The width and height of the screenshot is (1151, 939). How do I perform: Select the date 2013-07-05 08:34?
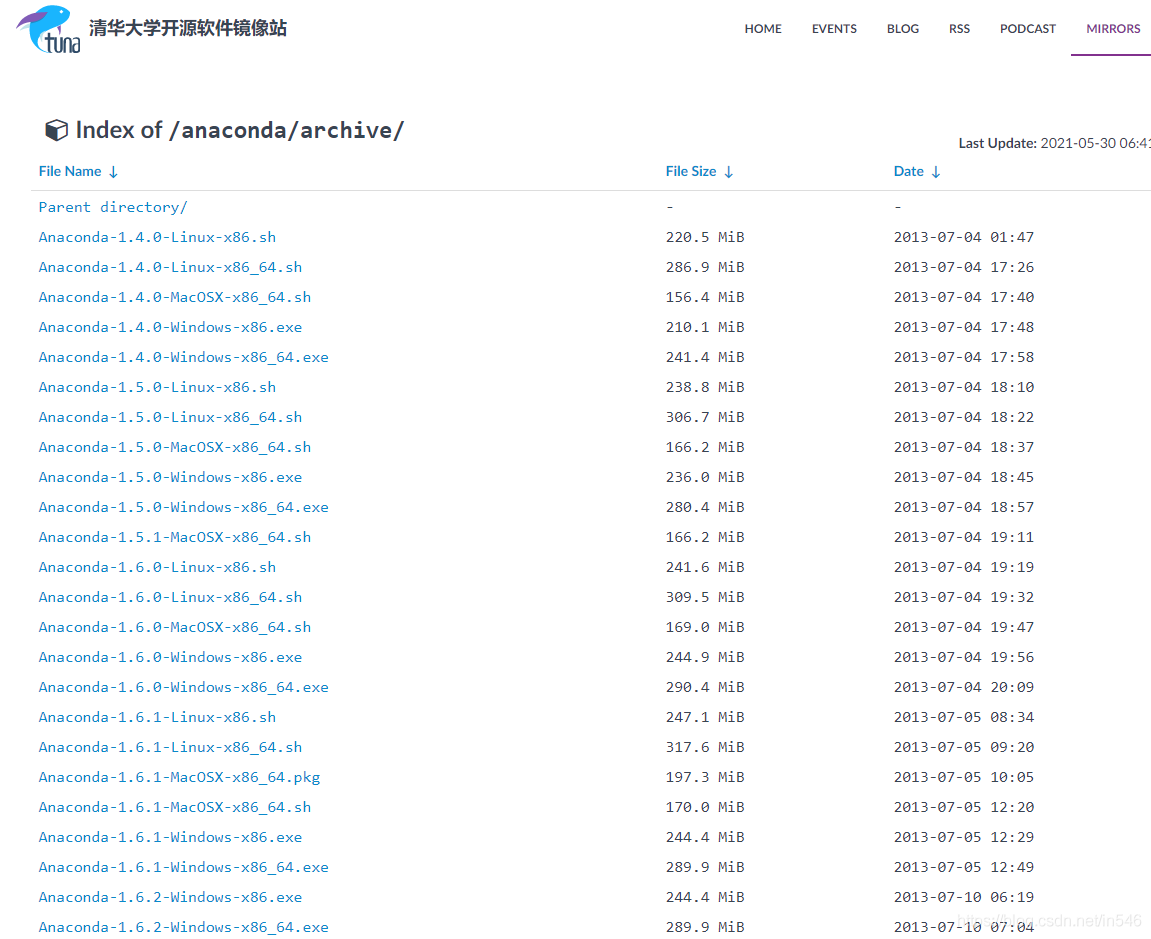pos(964,717)
